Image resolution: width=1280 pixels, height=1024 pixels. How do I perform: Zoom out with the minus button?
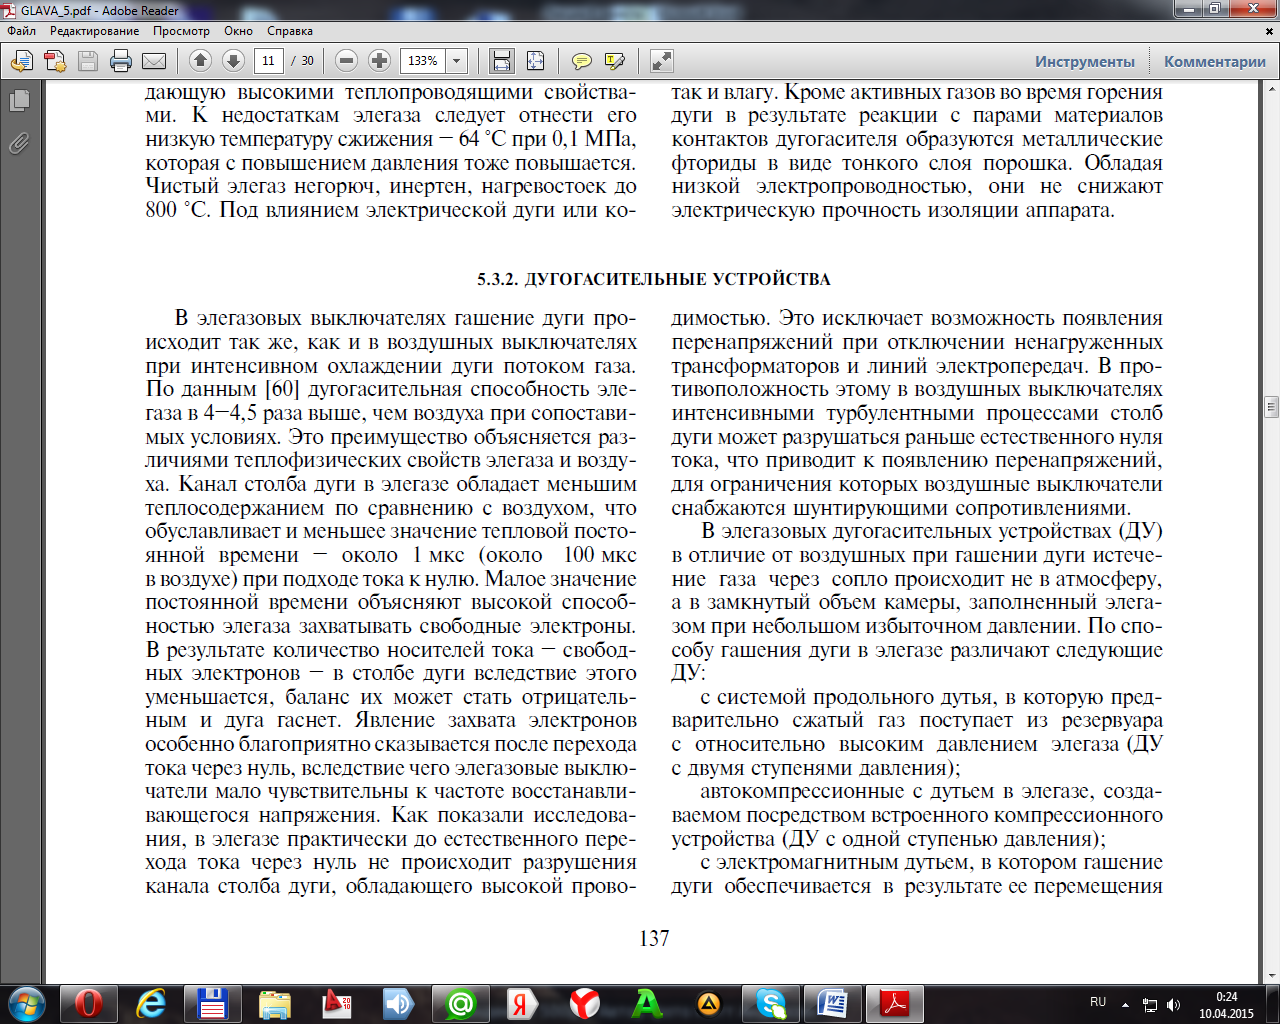(346, 61)
